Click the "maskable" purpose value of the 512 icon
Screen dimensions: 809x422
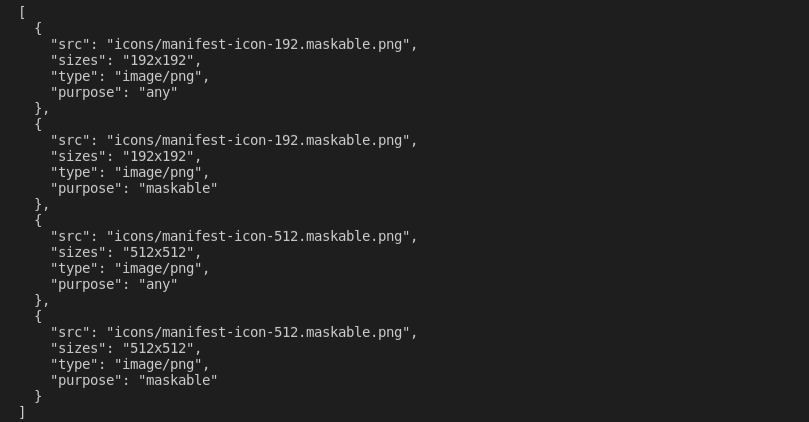[178, 380]
